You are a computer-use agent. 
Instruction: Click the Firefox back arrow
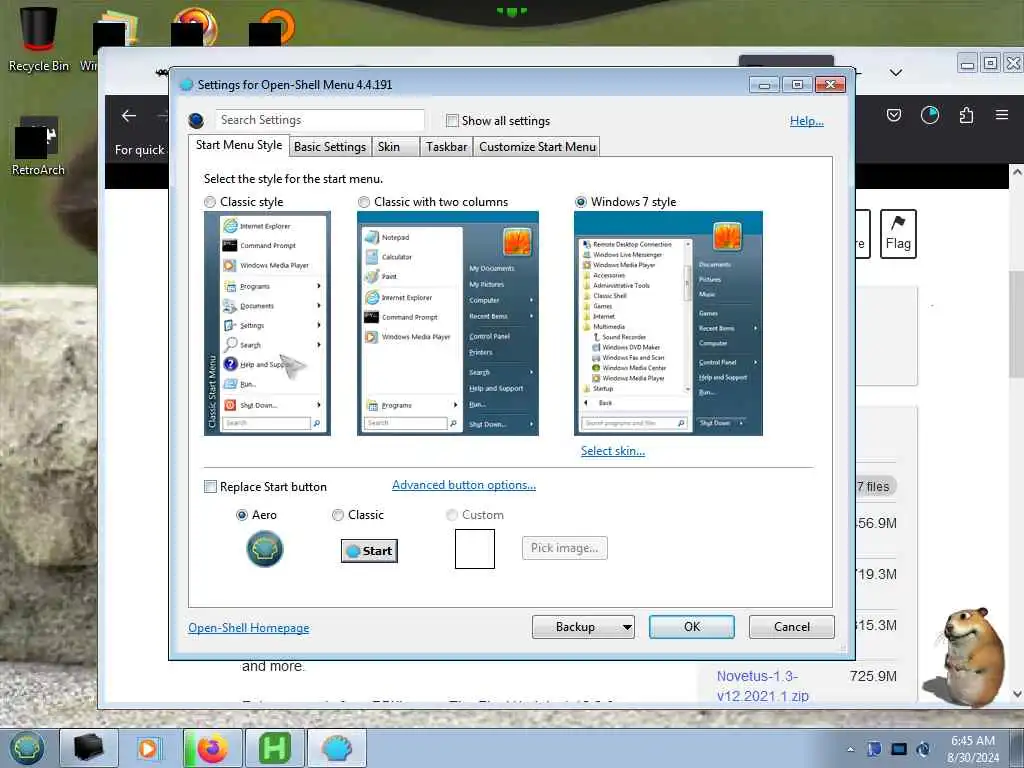click(x=129, y=116)
